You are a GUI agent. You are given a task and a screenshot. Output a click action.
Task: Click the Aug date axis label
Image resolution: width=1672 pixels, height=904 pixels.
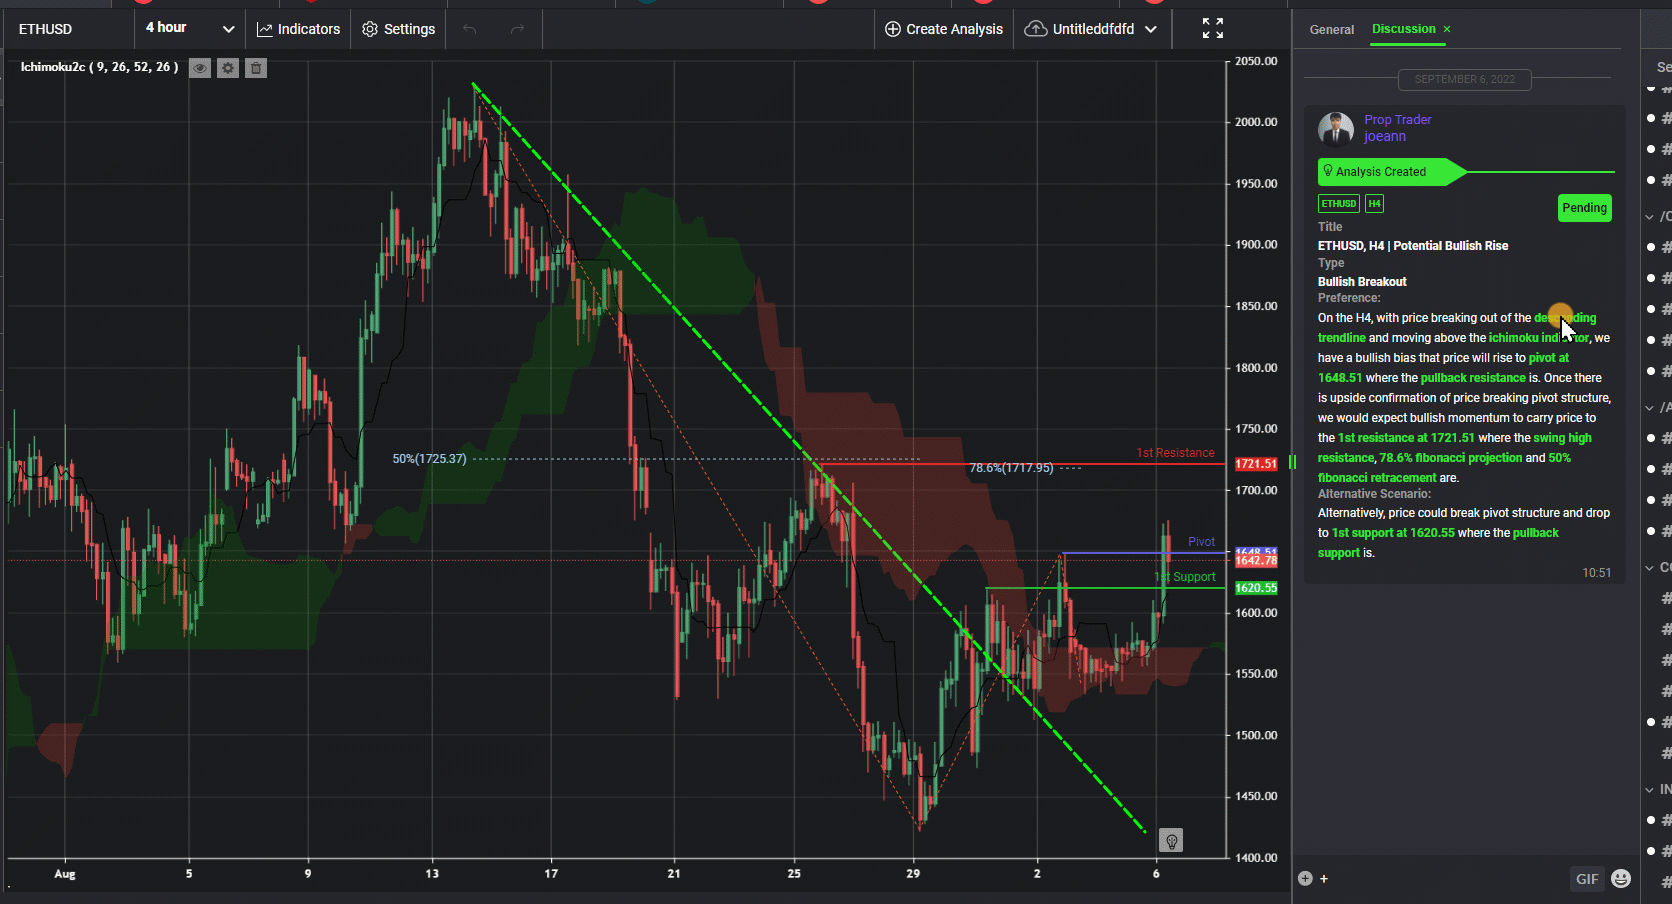65,874
